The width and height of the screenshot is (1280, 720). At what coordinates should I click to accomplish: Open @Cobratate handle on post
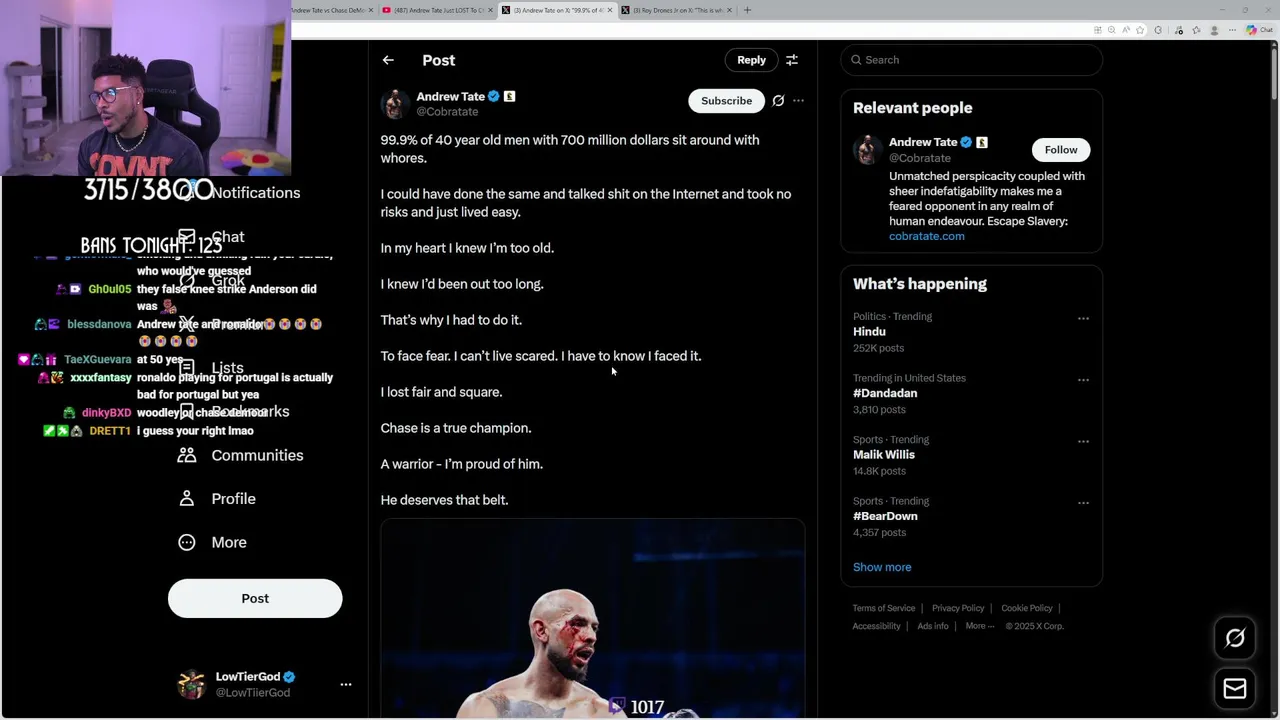447,112
